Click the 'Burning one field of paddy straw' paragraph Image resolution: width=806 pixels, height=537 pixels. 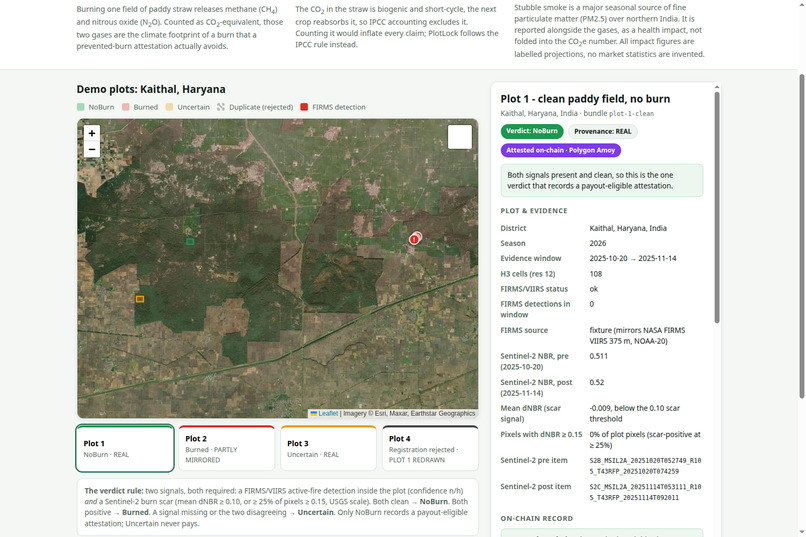180,28
